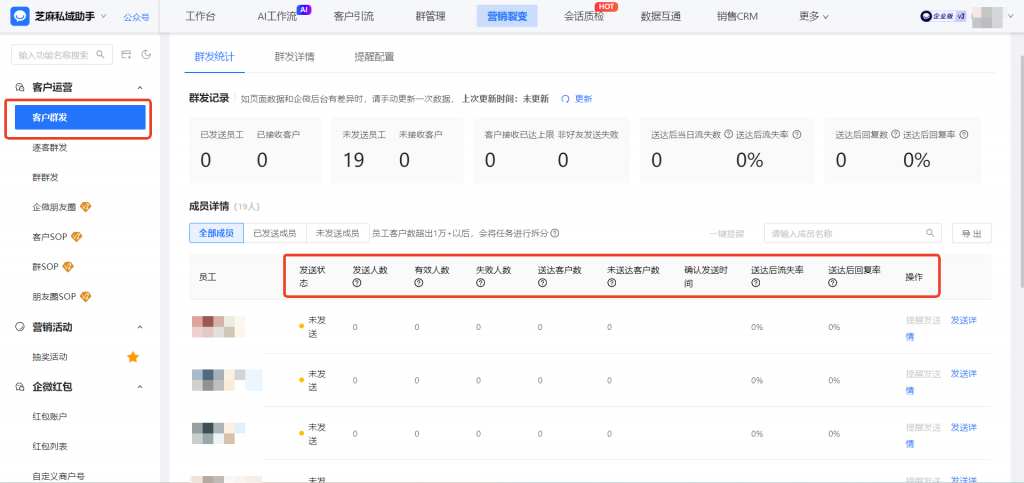Click help icon next to 送达后回复率 stat card
Screen dimensions: 1024x483
coord(964,135)
